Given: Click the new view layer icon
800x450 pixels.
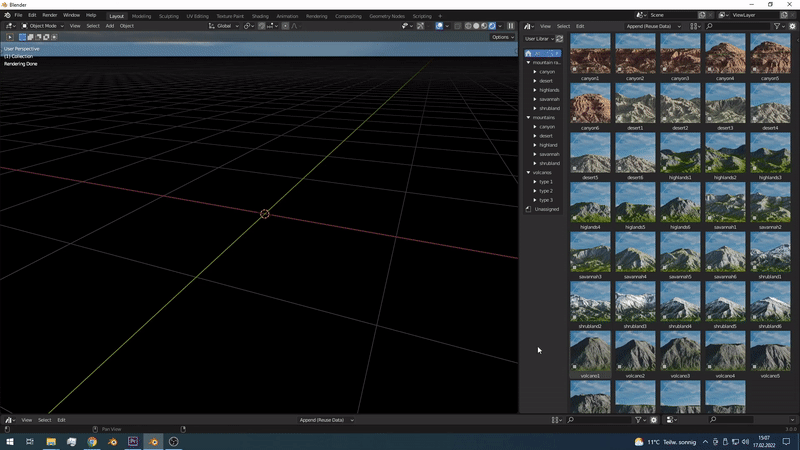Looking at the screenshot, I should click(784, 15).
